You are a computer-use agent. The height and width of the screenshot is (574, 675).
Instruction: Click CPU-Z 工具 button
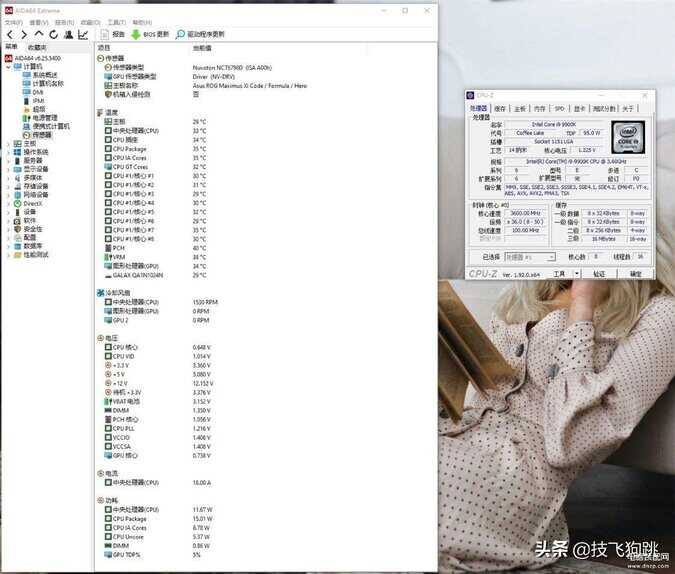(559, 273)
